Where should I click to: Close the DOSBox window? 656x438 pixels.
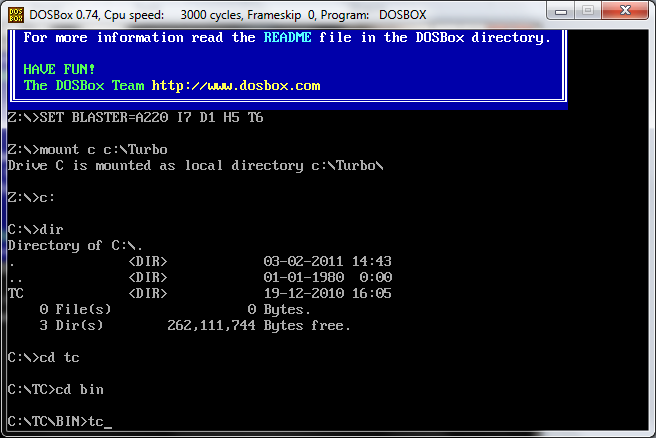[625, 11]
